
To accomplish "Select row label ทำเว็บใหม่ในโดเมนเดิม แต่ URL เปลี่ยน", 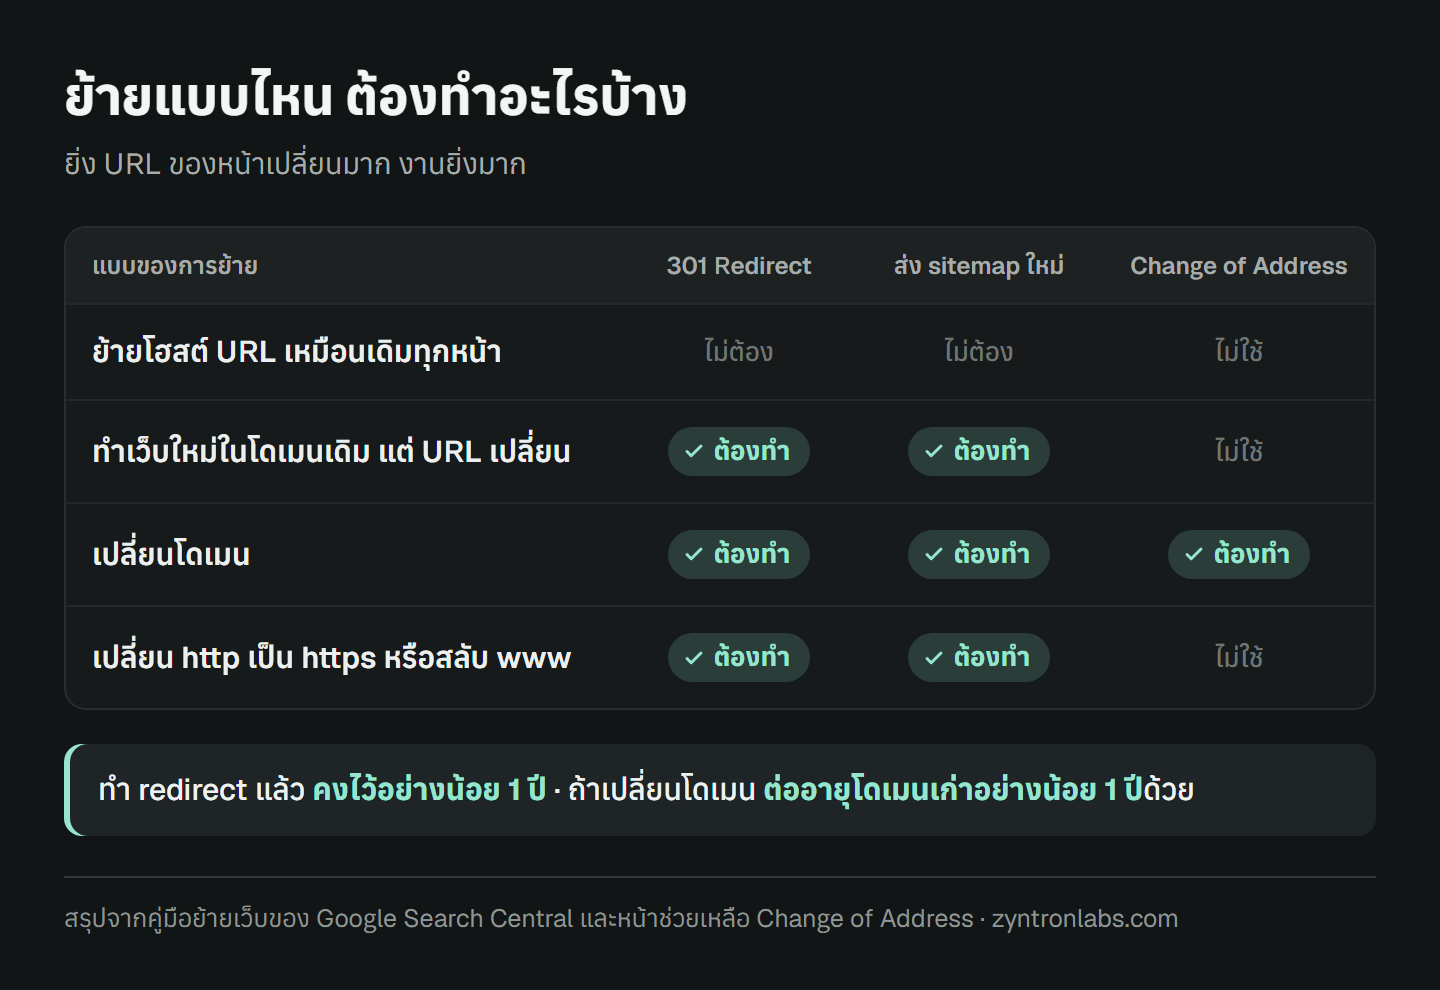I will [x=331, y=452].
